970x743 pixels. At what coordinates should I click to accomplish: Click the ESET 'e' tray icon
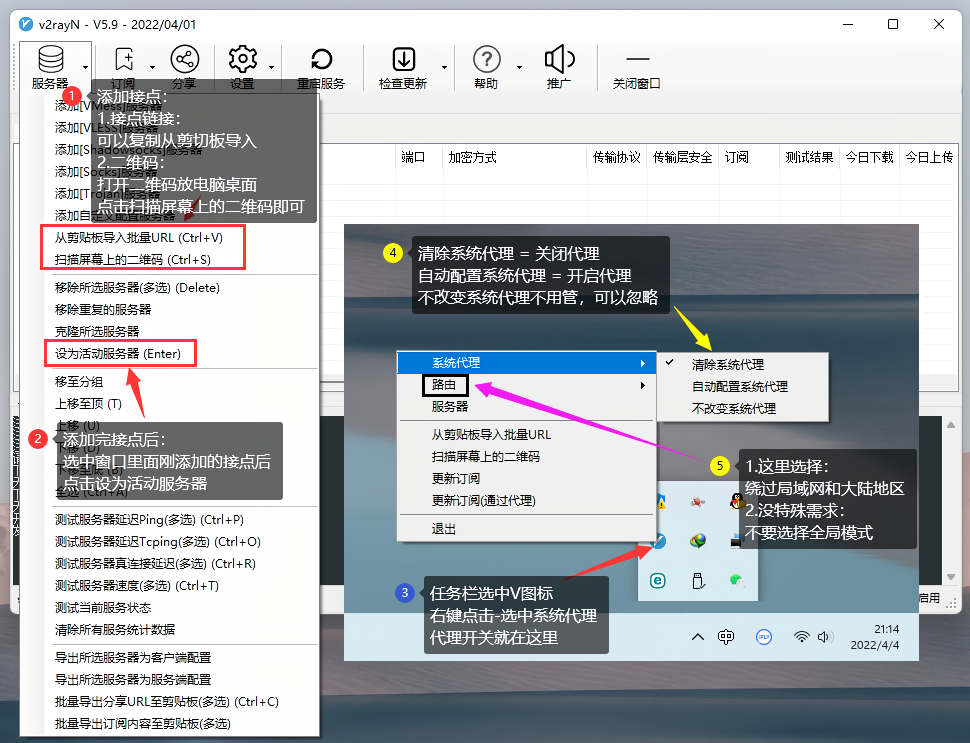click(x=658, y=580)
